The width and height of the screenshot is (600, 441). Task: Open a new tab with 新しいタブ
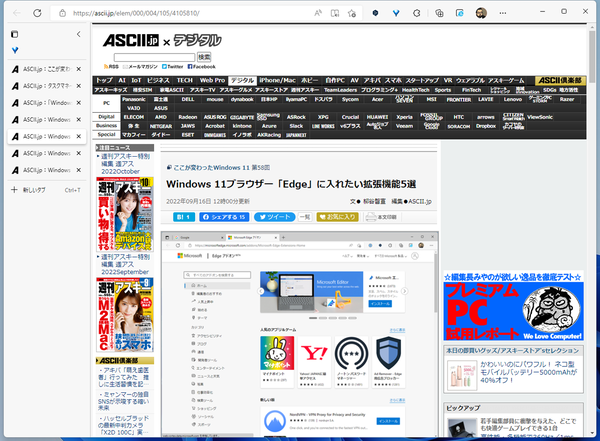[x=46, y=190]
